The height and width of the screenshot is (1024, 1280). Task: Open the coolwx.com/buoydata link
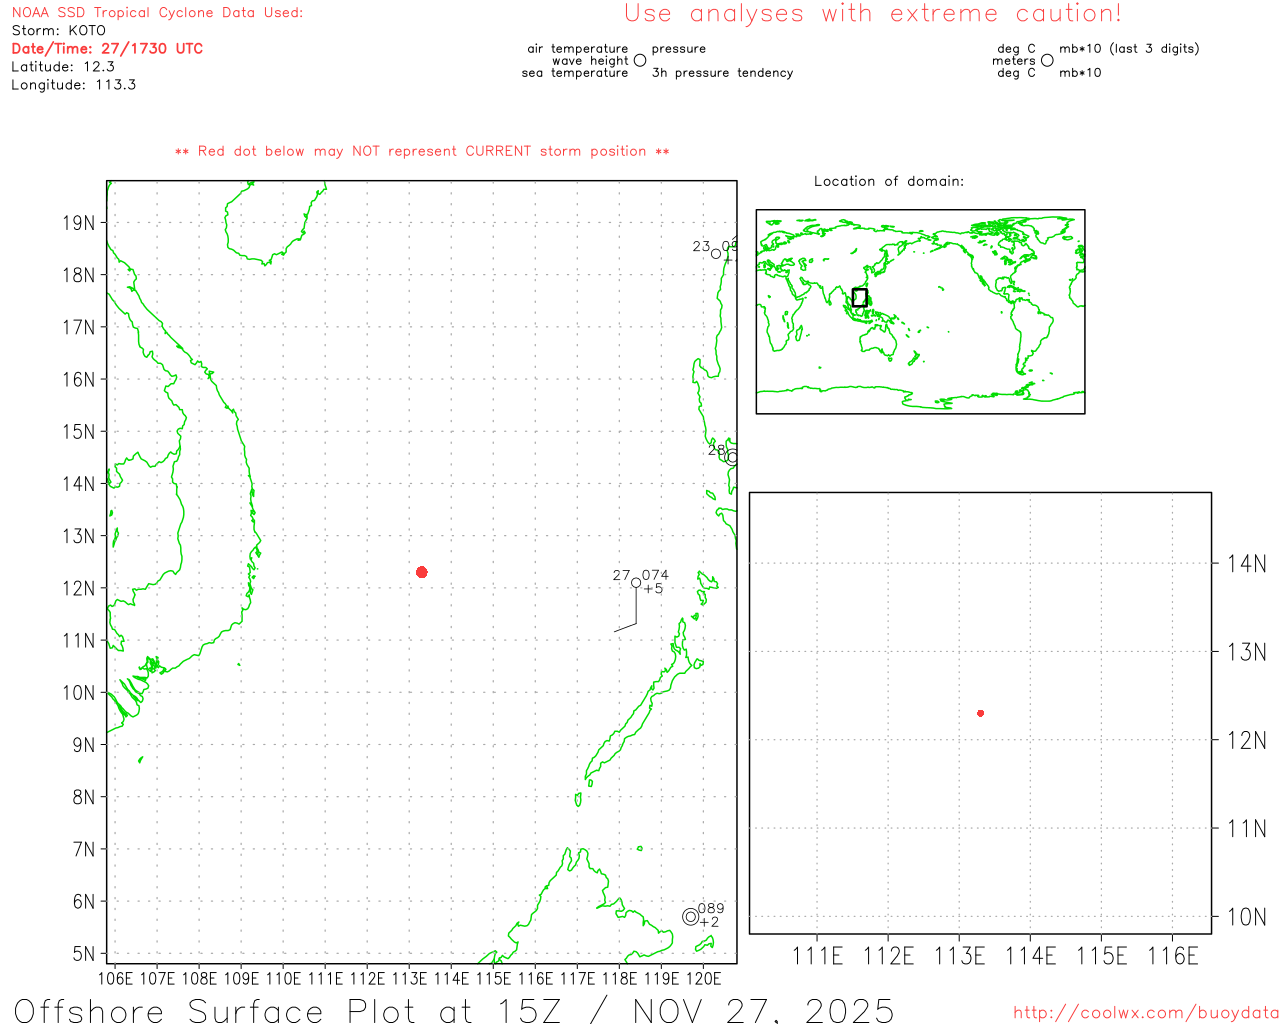click(x=1146, y=1013)
